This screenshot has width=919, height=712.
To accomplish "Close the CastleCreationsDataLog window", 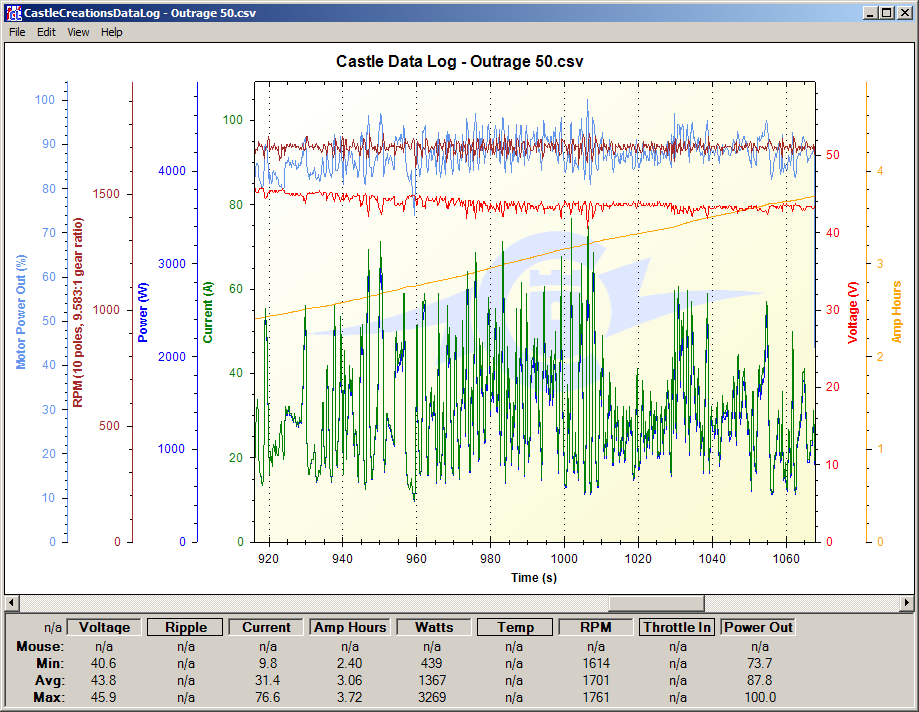I will point(904,13).
